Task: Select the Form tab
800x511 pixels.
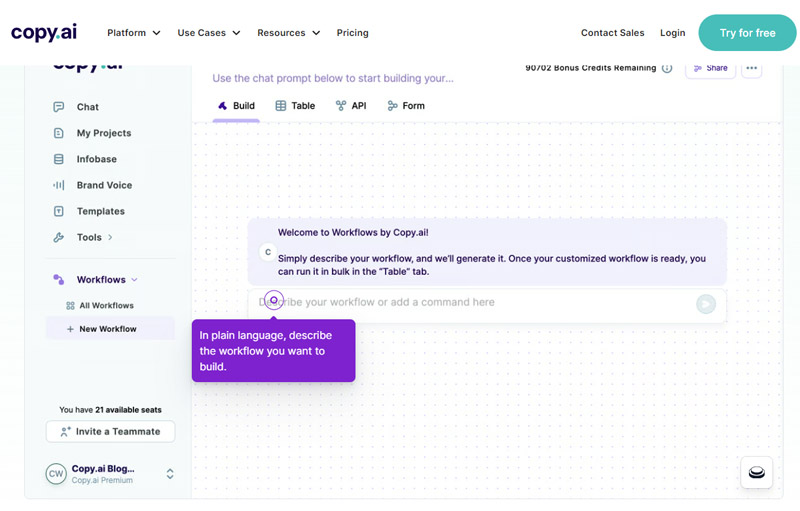Action: point(406,106)
